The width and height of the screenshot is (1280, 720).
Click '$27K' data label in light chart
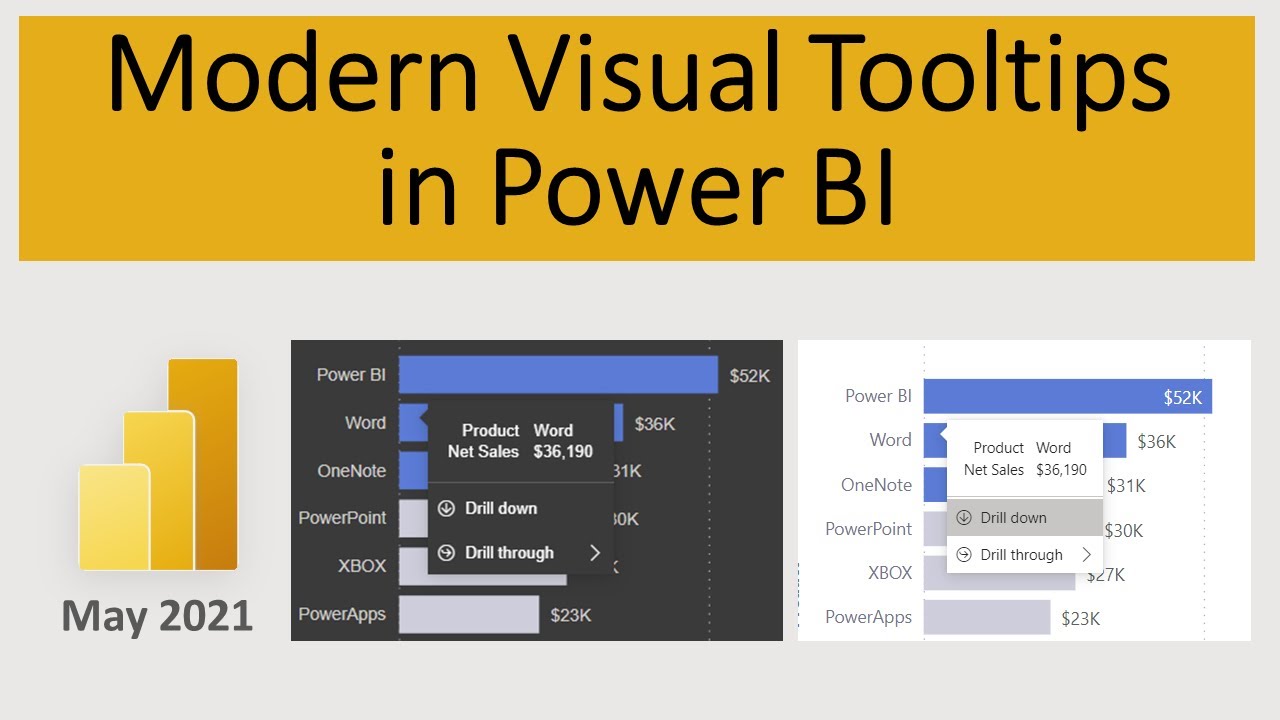click(1107, 574)
